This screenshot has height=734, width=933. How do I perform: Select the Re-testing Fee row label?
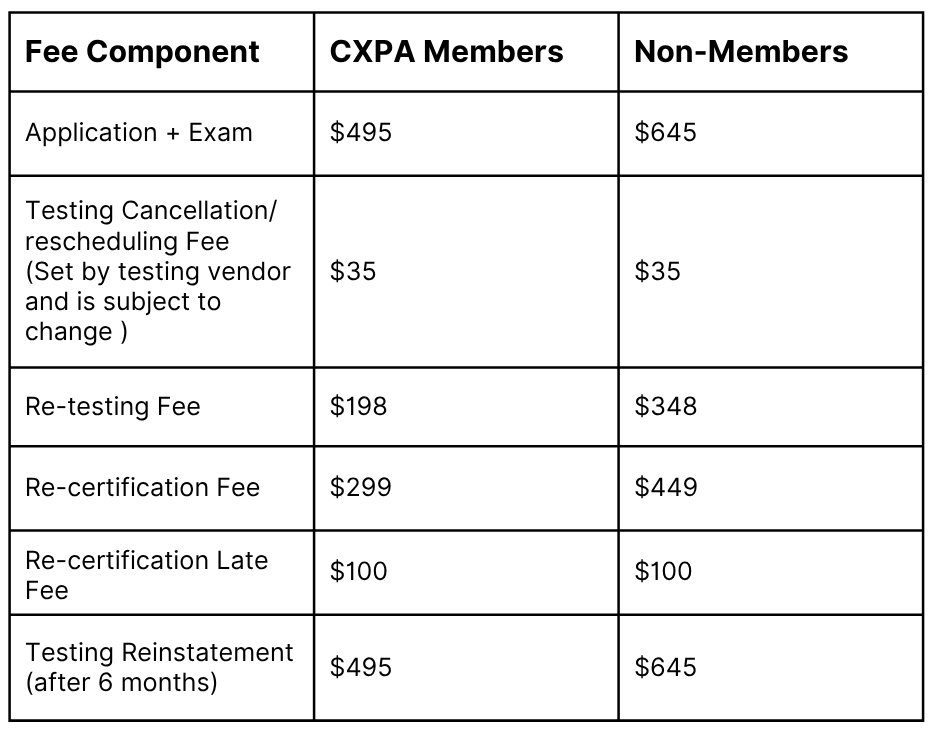tap(112, 407)
